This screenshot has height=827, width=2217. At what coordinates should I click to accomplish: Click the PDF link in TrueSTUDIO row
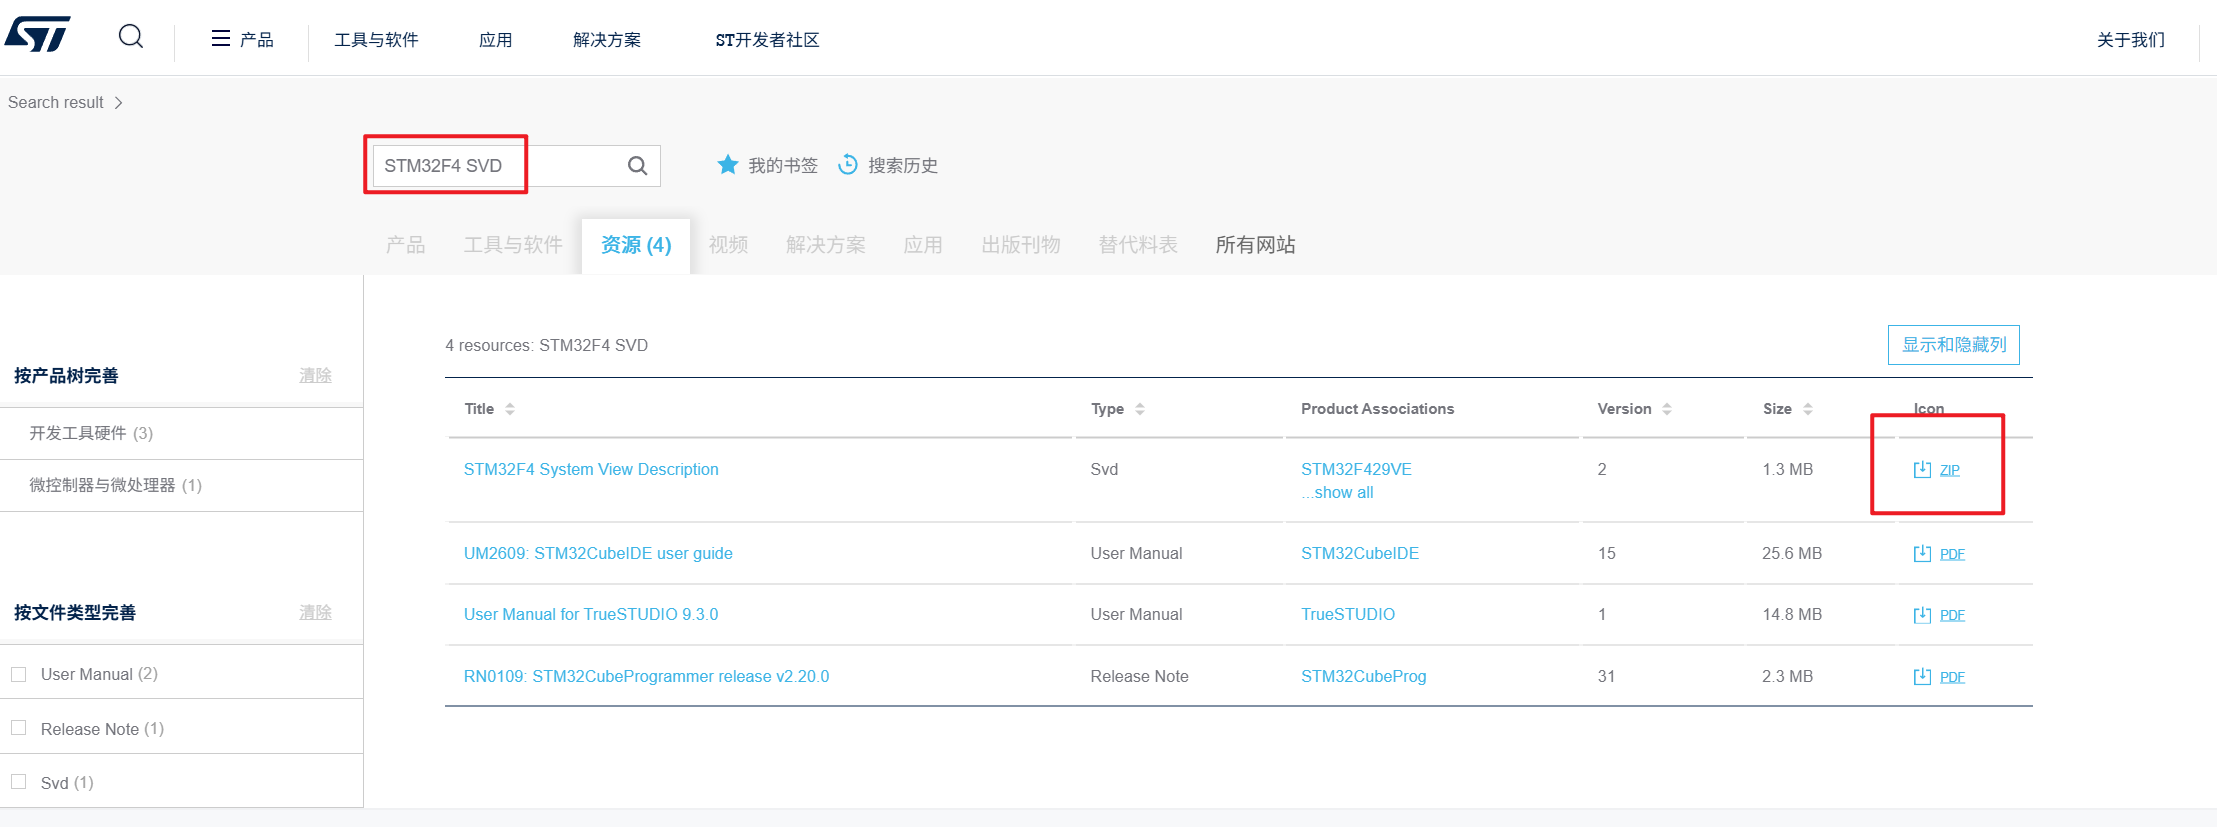tap(1952, 615)
